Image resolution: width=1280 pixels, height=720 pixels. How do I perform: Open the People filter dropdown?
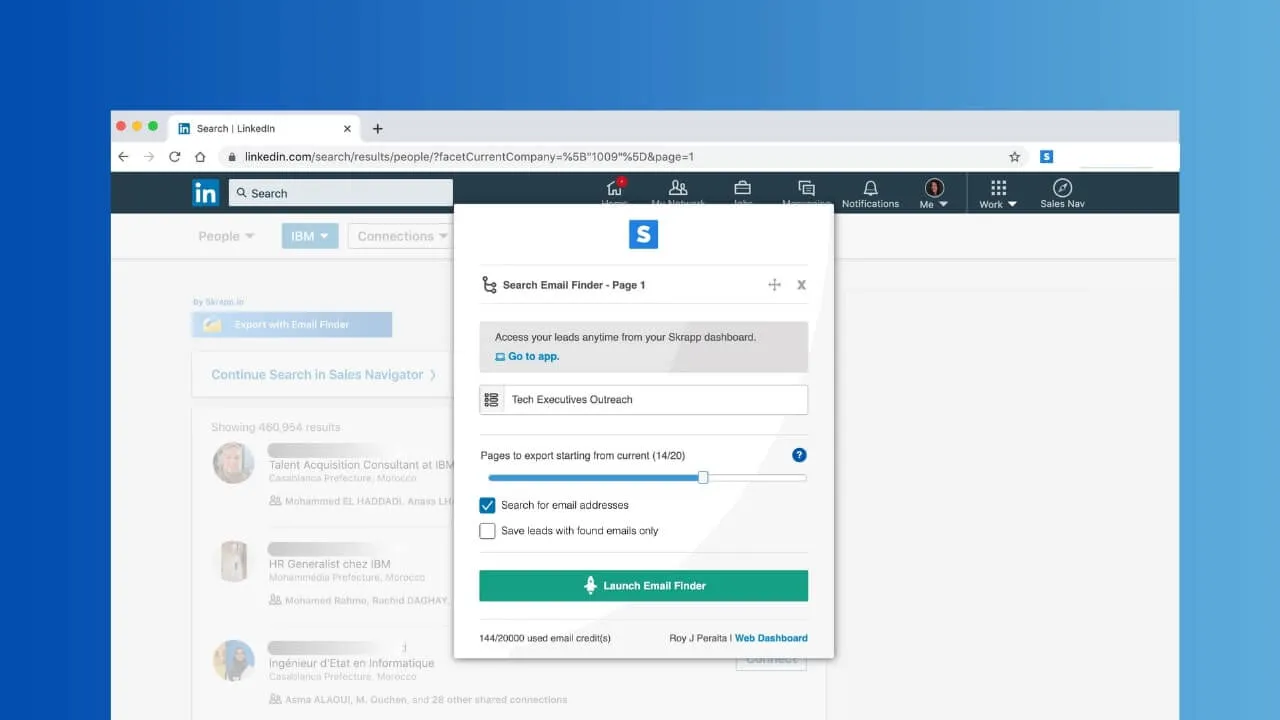226,236
